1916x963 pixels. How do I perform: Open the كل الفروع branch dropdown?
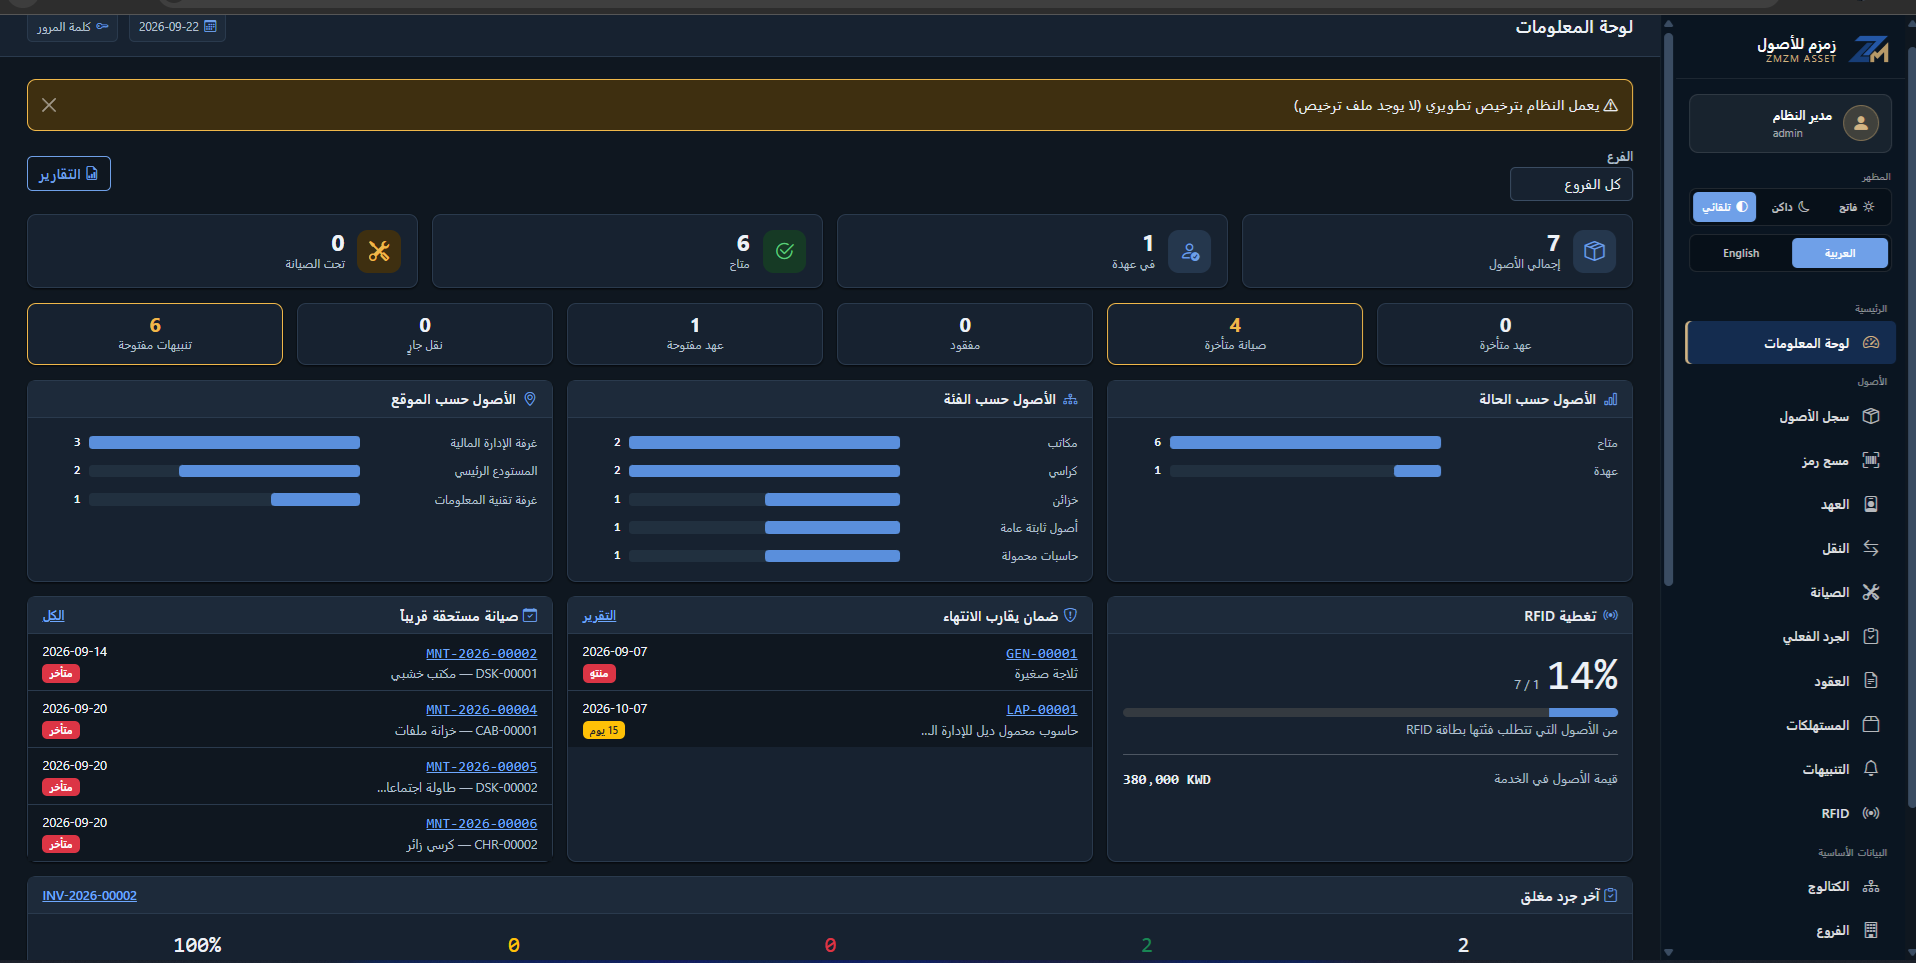1571,184
